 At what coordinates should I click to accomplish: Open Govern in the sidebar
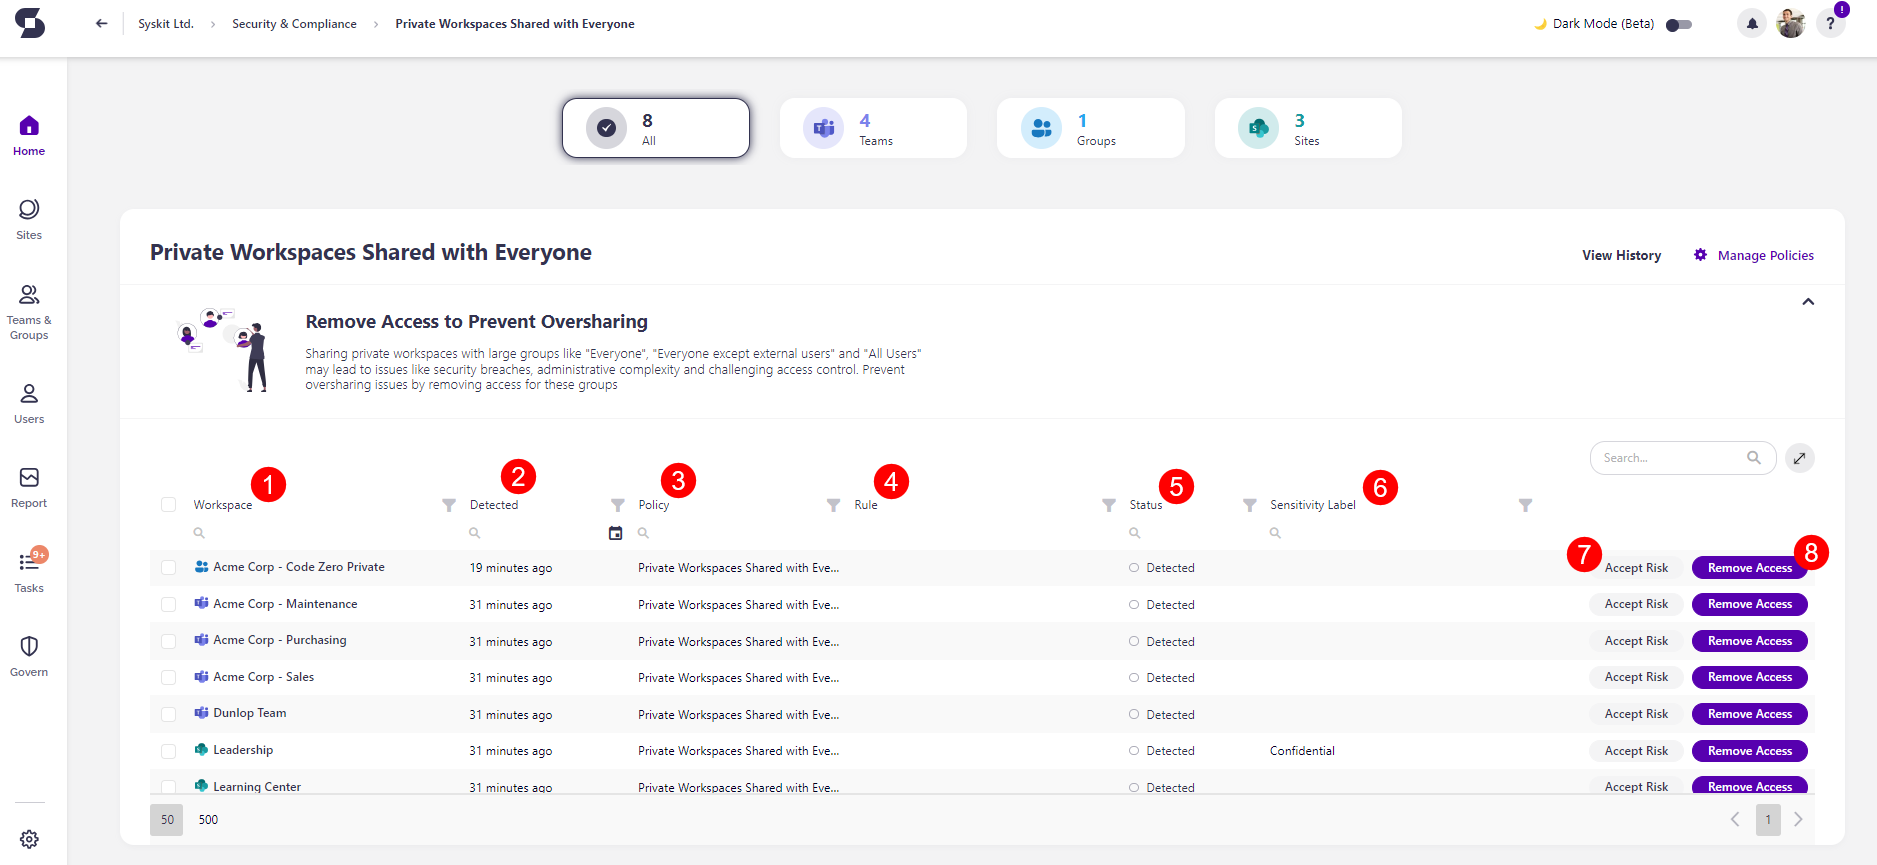pos(29,656)
